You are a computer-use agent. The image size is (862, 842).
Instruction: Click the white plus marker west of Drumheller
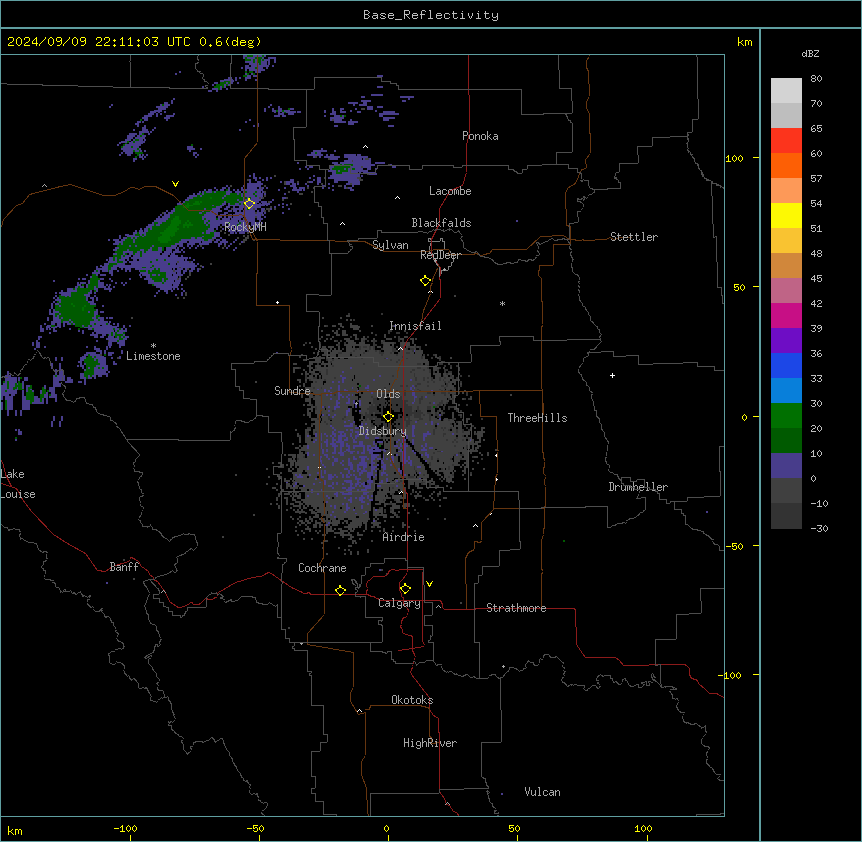pos(612,375)
